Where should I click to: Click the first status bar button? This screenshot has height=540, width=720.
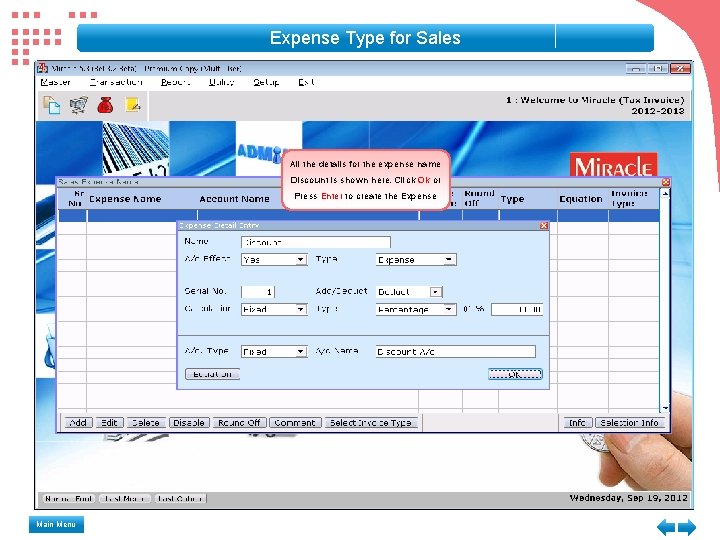pos(69,499)
